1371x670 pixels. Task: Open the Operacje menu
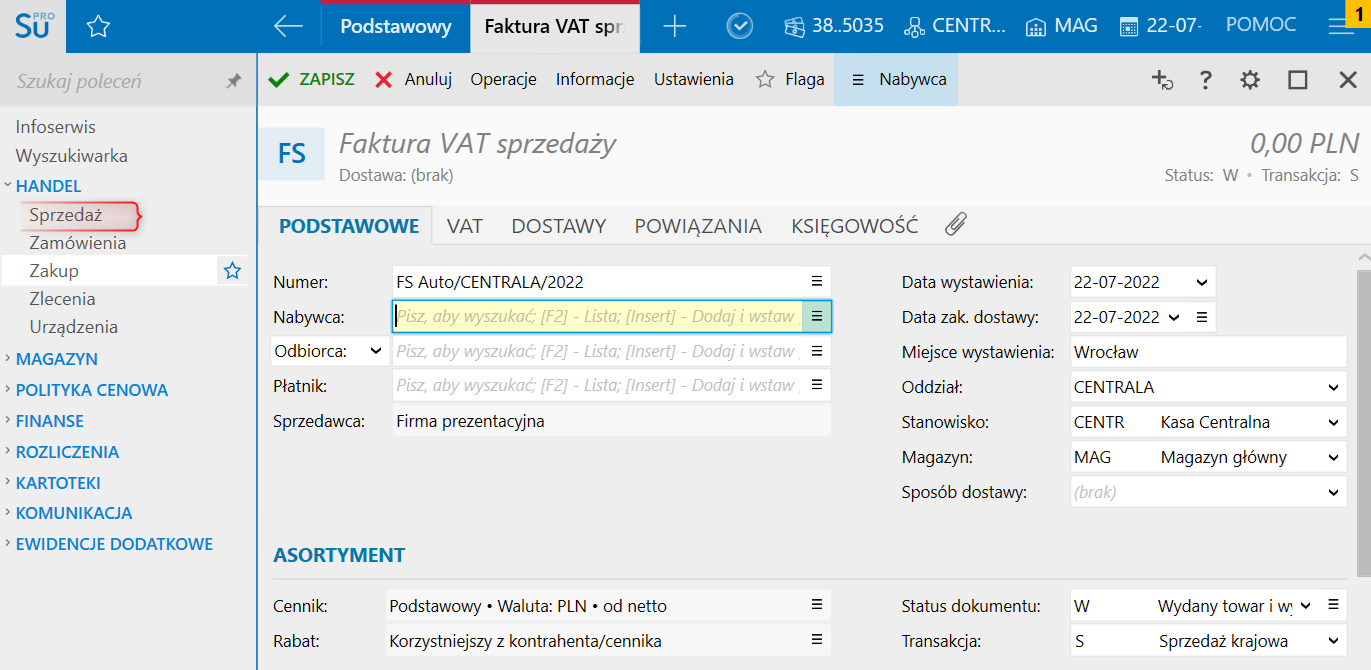coord(504,79)
